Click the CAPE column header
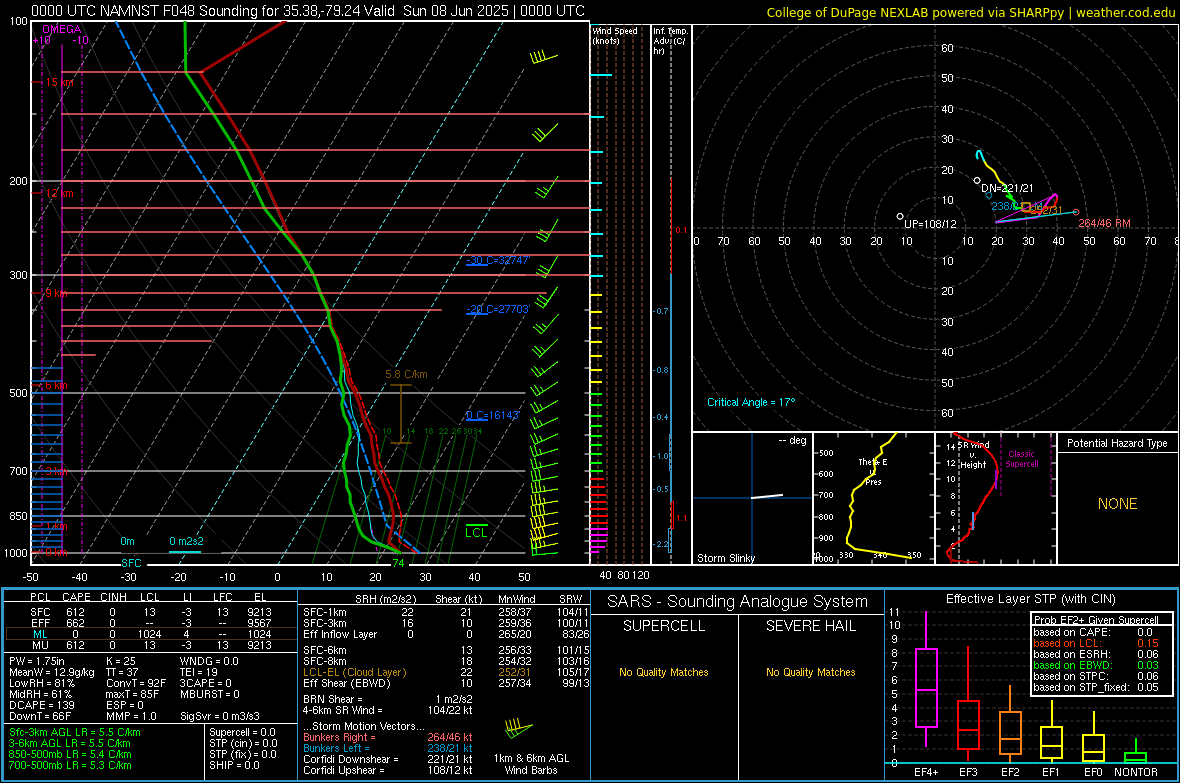The height and width of the screenshot is (783, 1180). coord(76,597)
